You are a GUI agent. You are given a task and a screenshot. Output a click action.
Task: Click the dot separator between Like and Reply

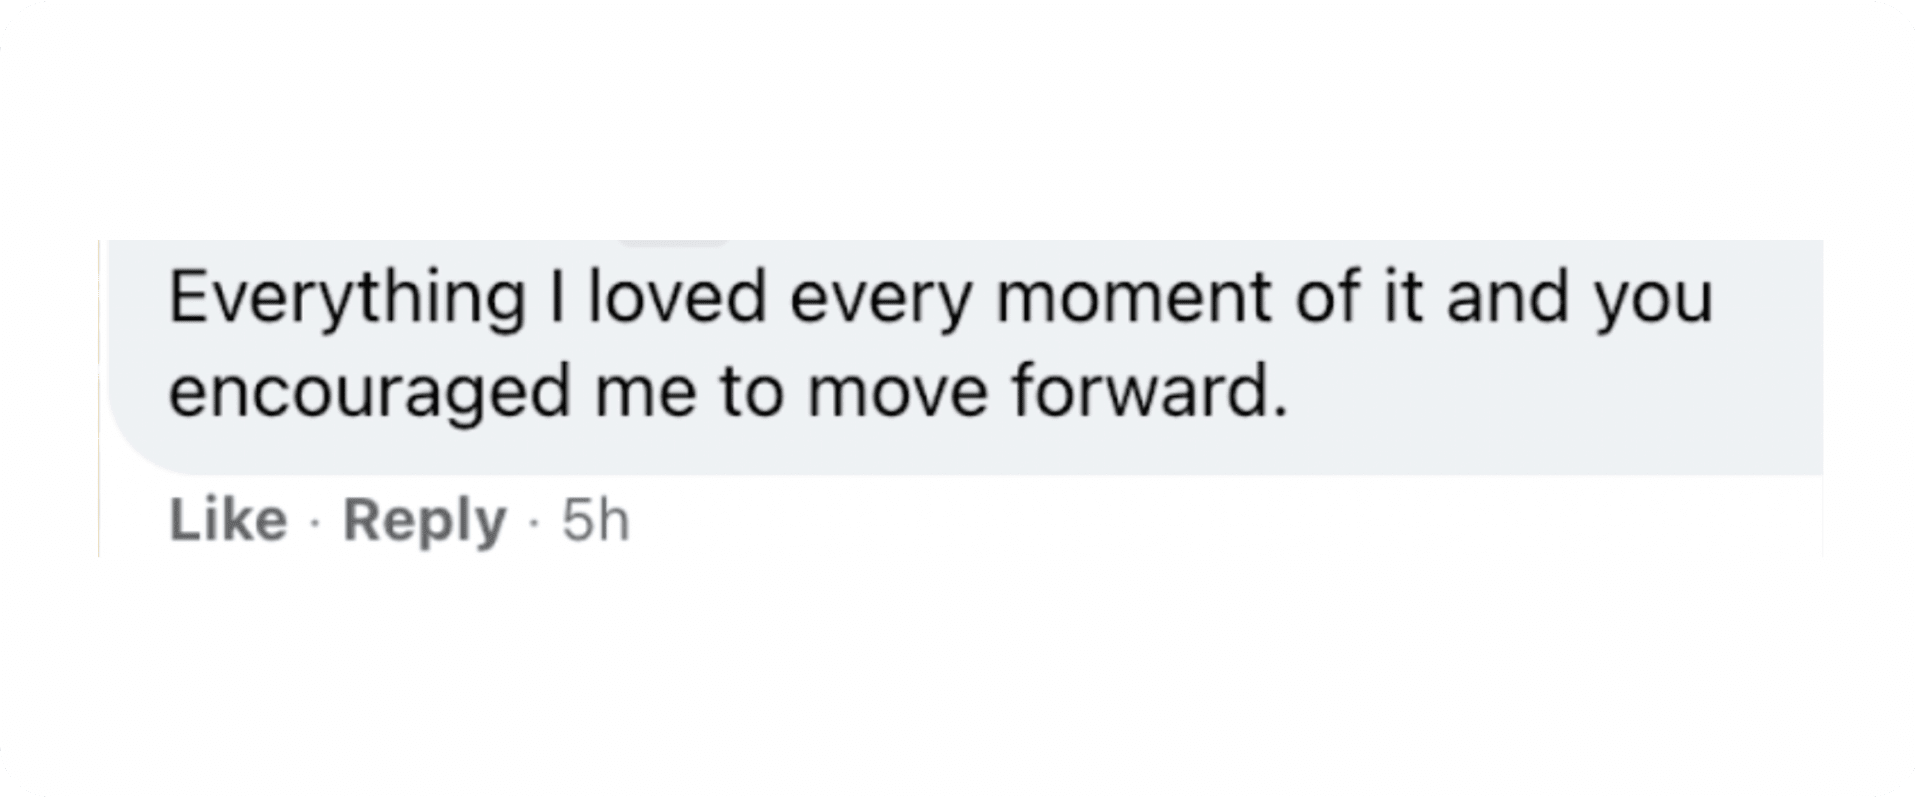(316, 522)
